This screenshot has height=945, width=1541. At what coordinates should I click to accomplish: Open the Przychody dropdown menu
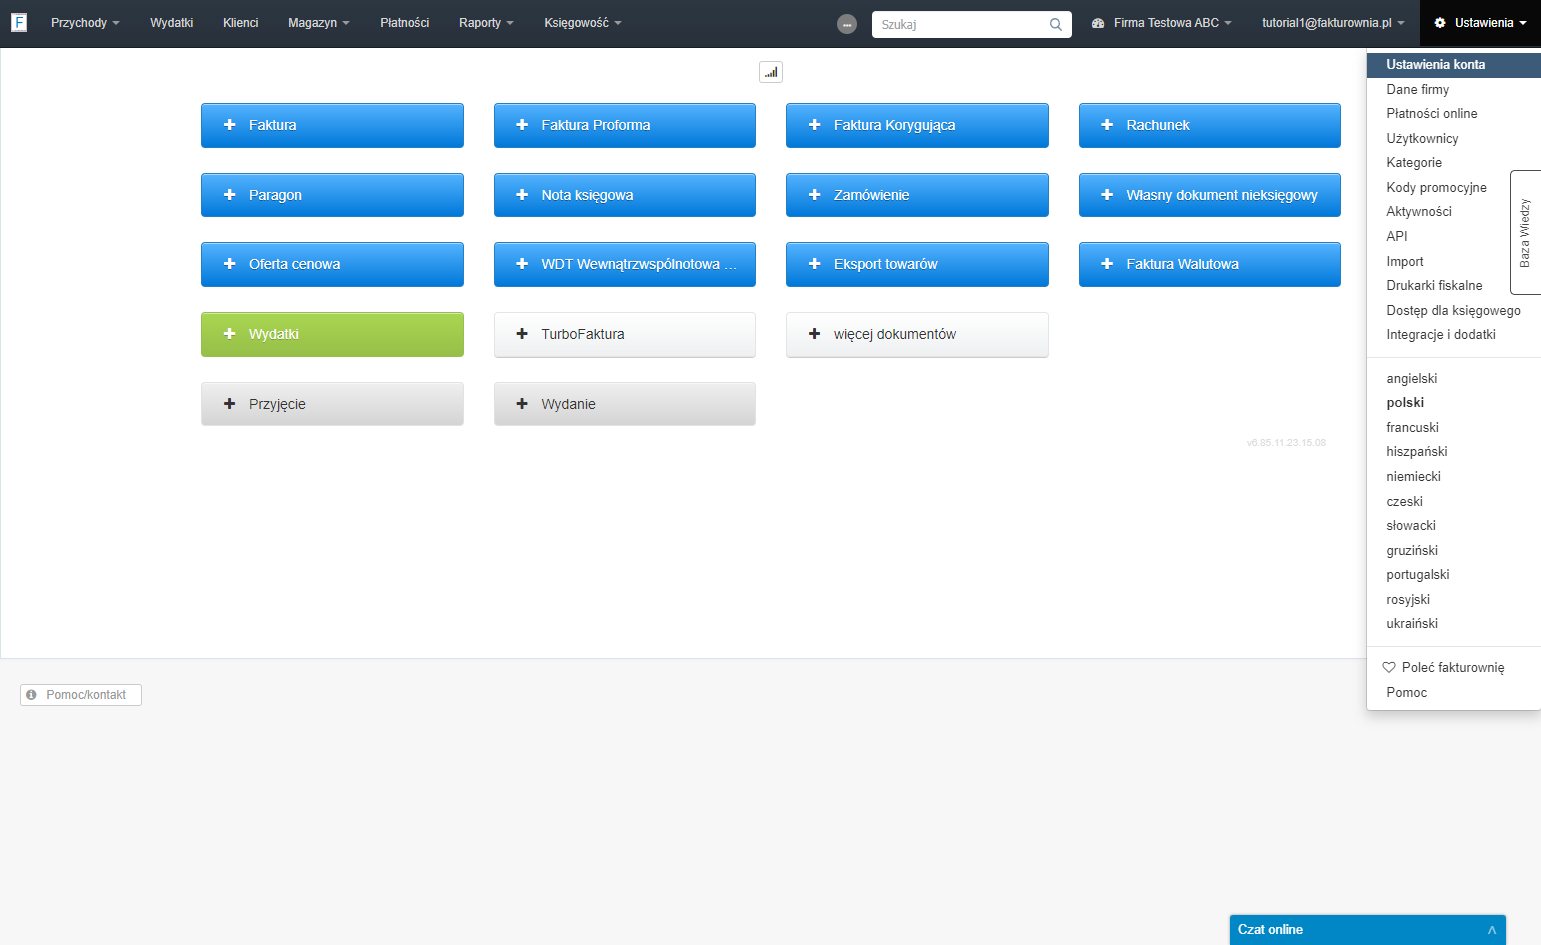click(x=85, y=23)
